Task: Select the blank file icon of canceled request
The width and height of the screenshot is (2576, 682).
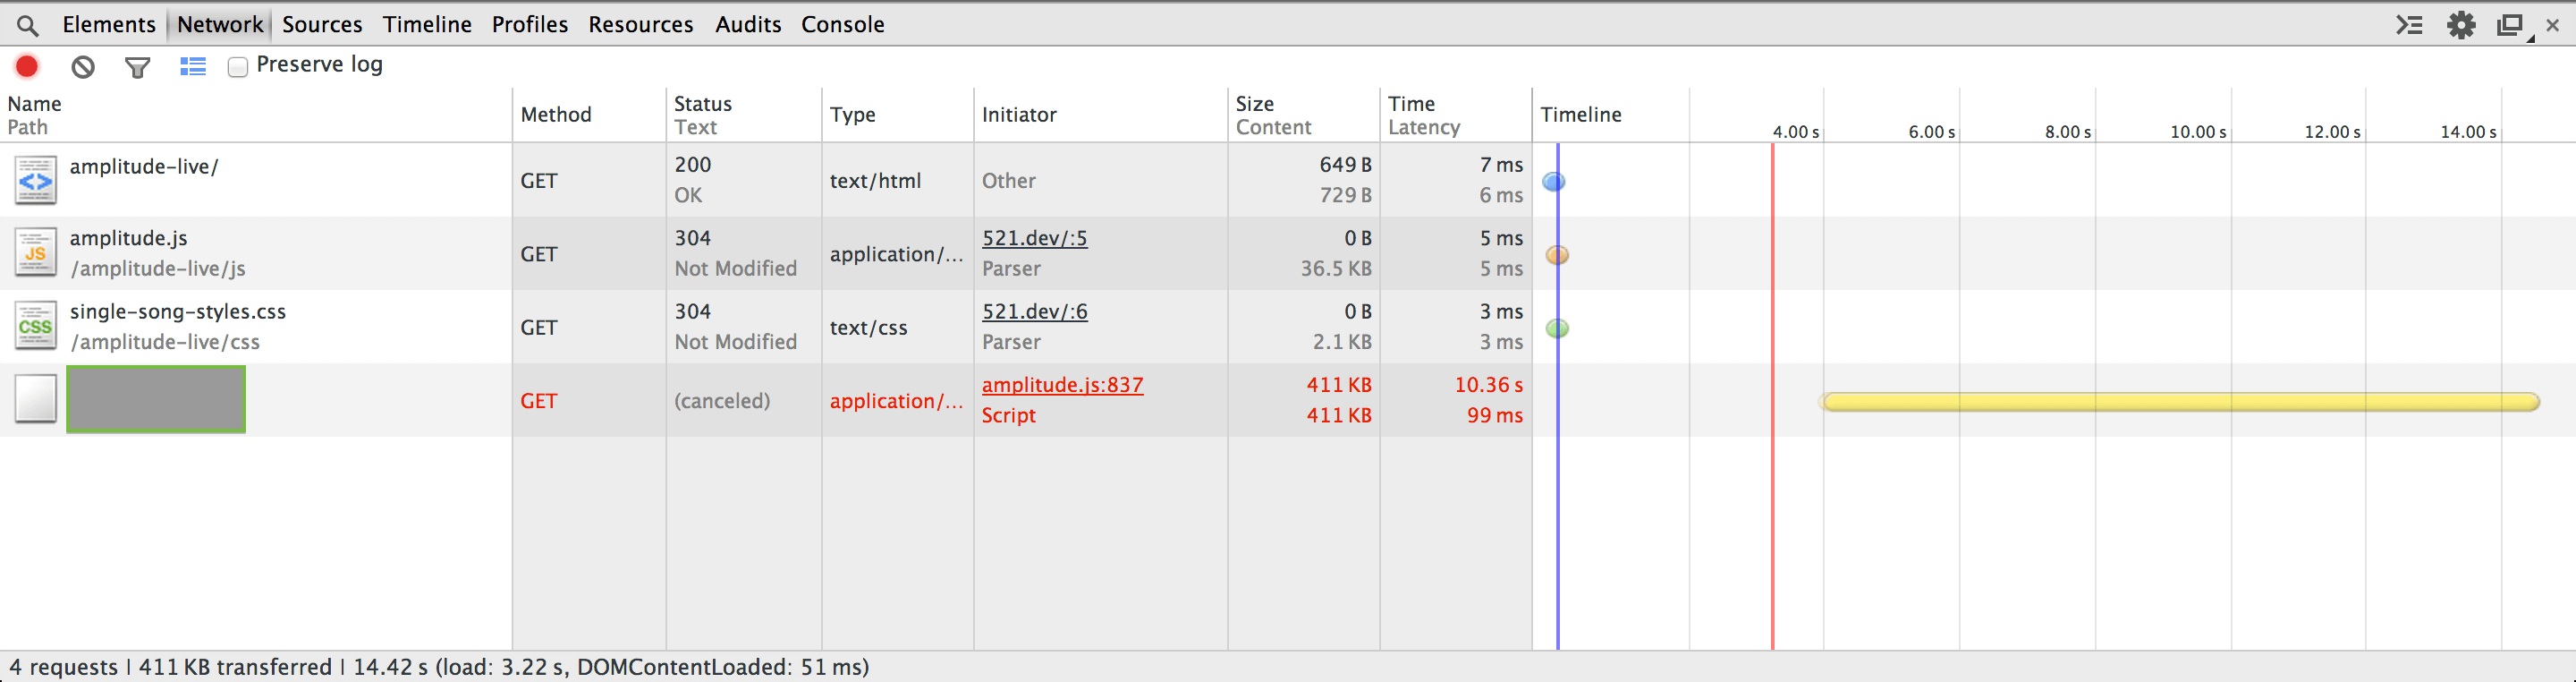Action: pyautogui.click(x=35, y=399)
